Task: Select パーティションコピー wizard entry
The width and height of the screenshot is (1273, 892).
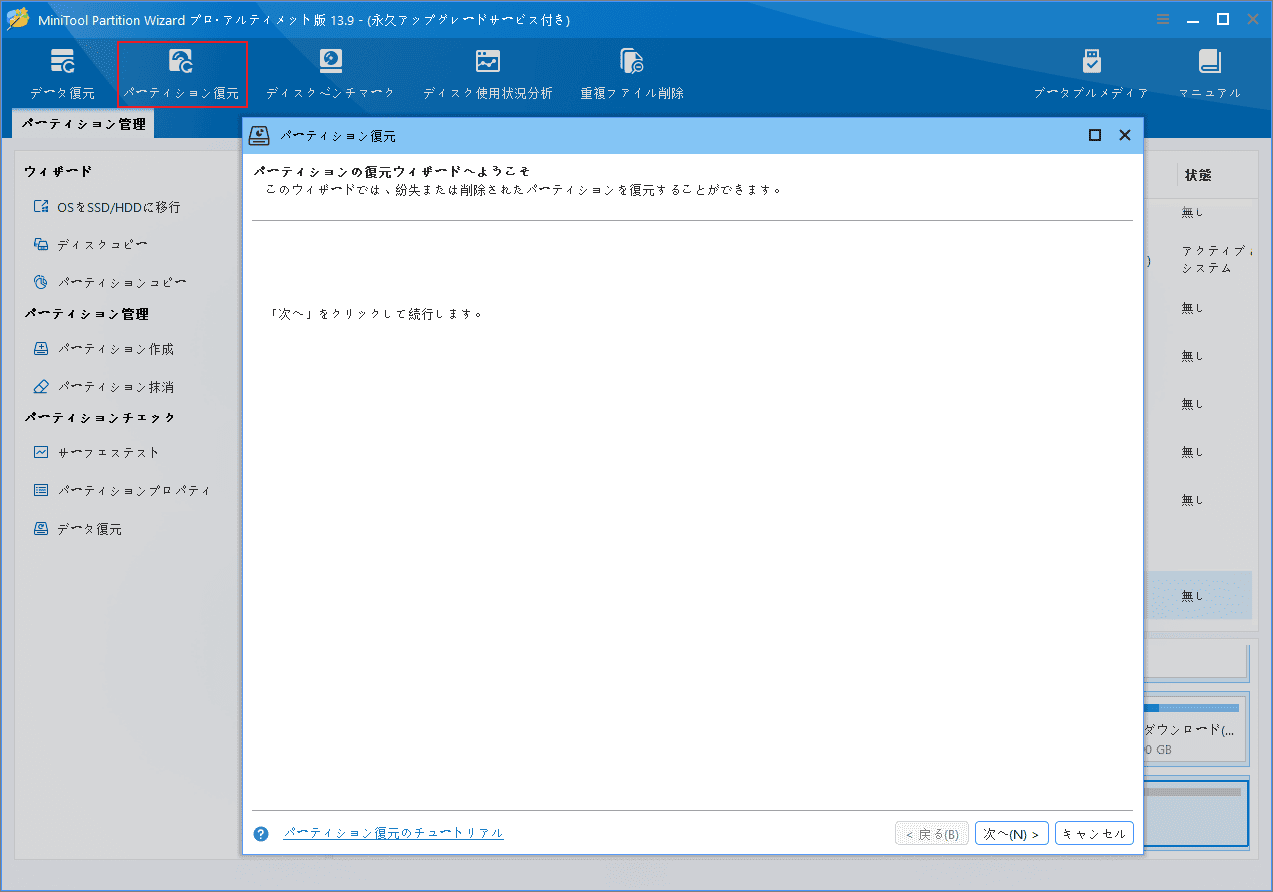Action: click(x=122, y=283)
